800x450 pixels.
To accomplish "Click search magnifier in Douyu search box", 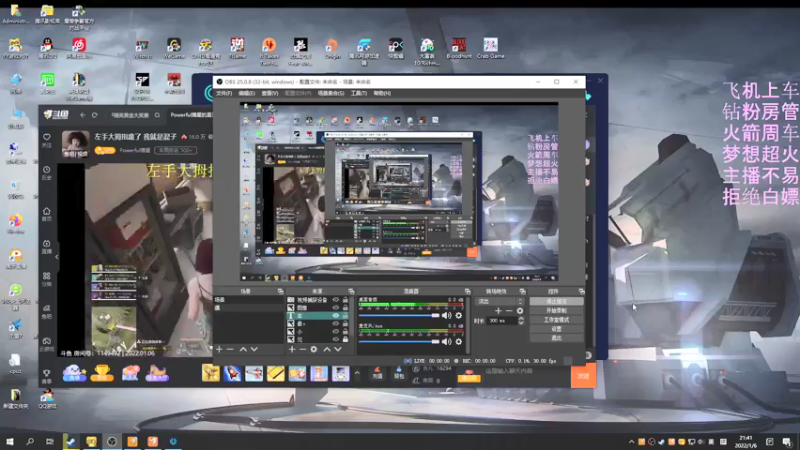I will (157, 115).
